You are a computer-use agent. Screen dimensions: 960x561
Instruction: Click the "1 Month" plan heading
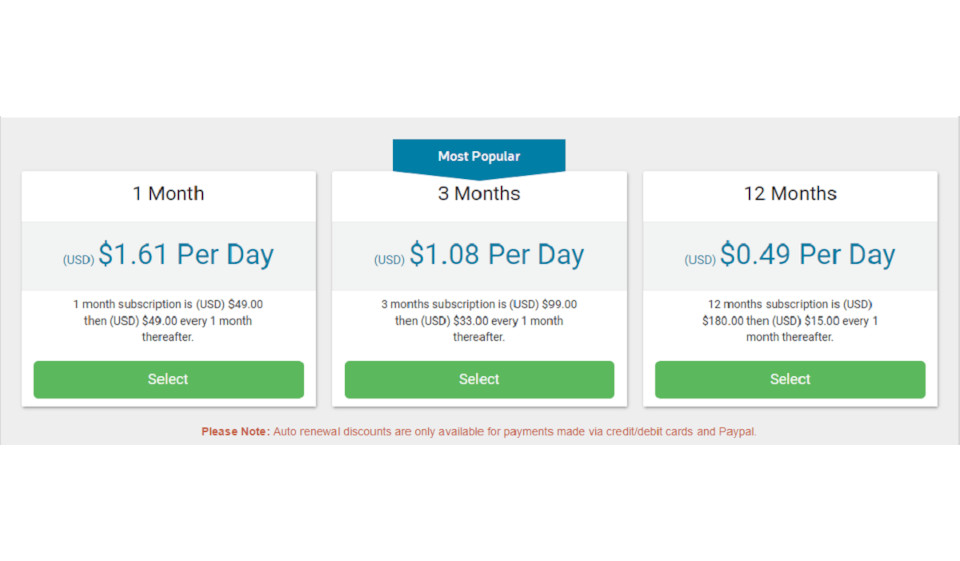pyautogui.click(x=168, y=194)
